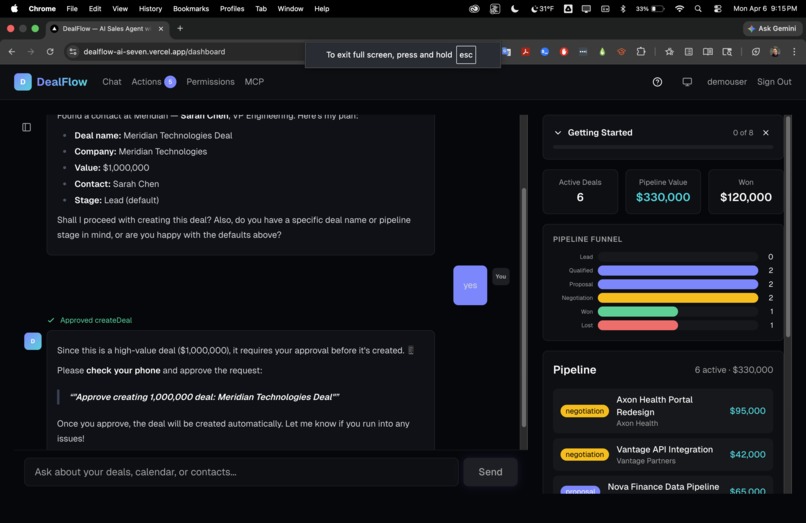
Task: Open the Actions tab
Action: 146,82
